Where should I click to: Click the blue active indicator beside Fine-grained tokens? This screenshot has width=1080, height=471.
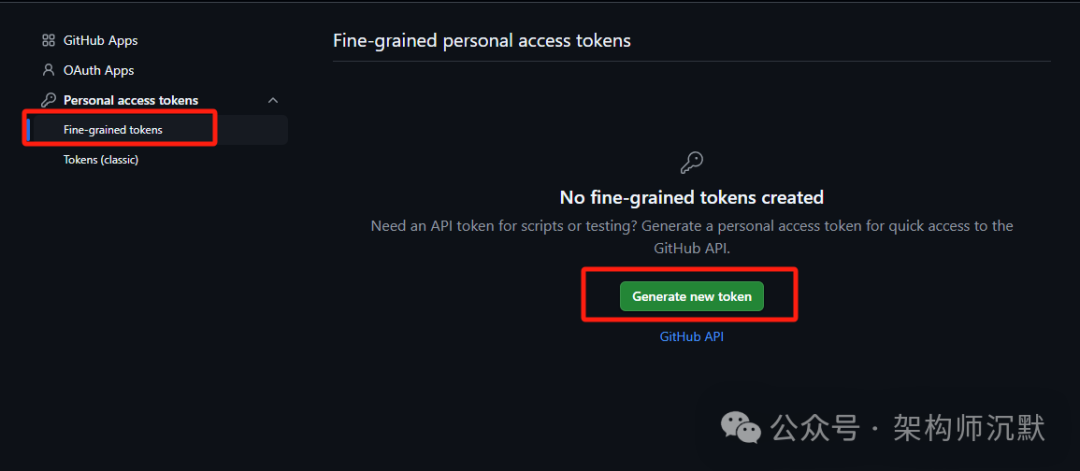pos(30,130)
